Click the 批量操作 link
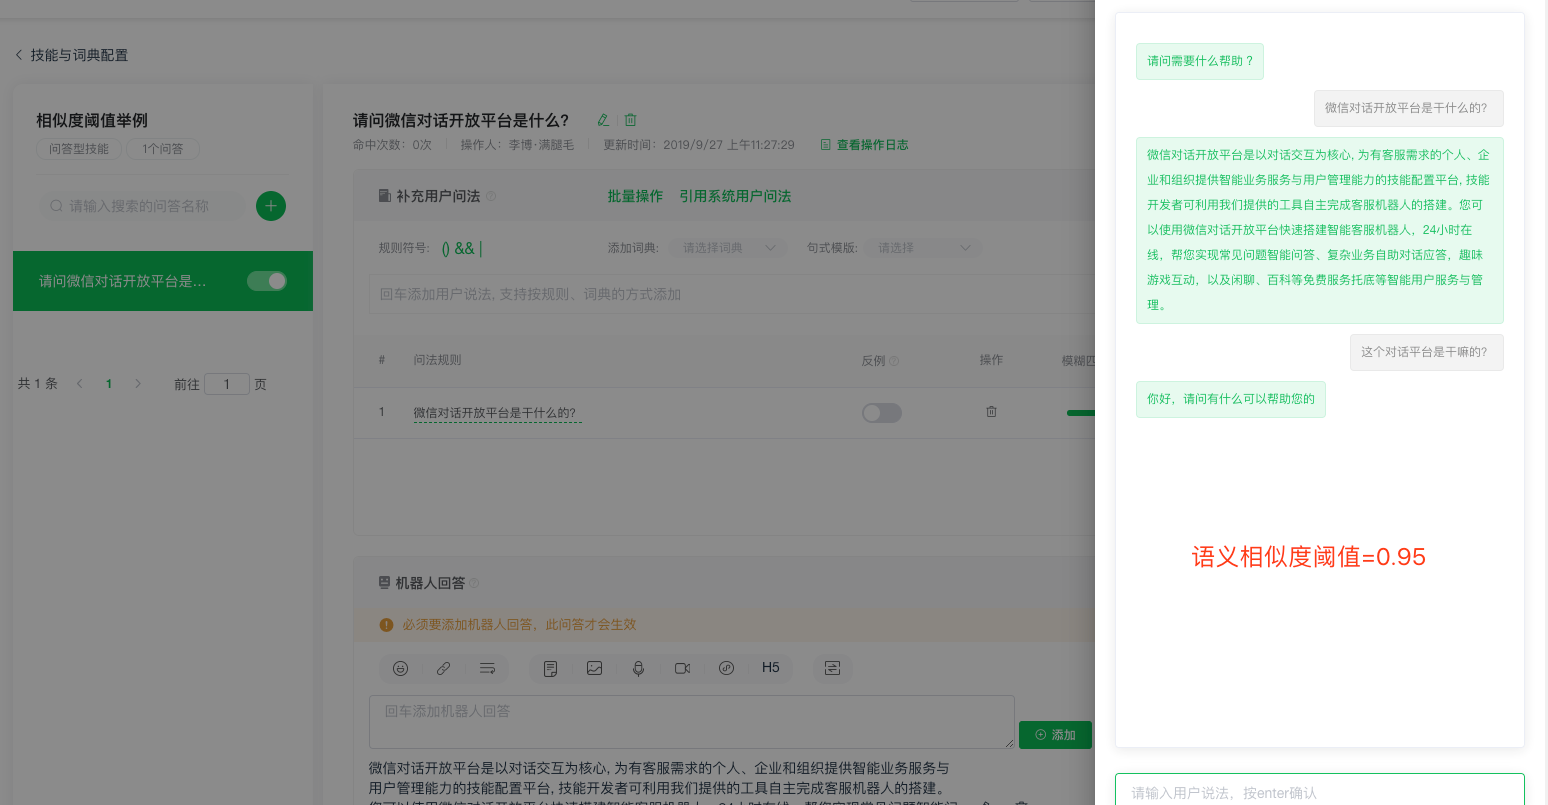Screen dimensions: 1548x805 635,196
